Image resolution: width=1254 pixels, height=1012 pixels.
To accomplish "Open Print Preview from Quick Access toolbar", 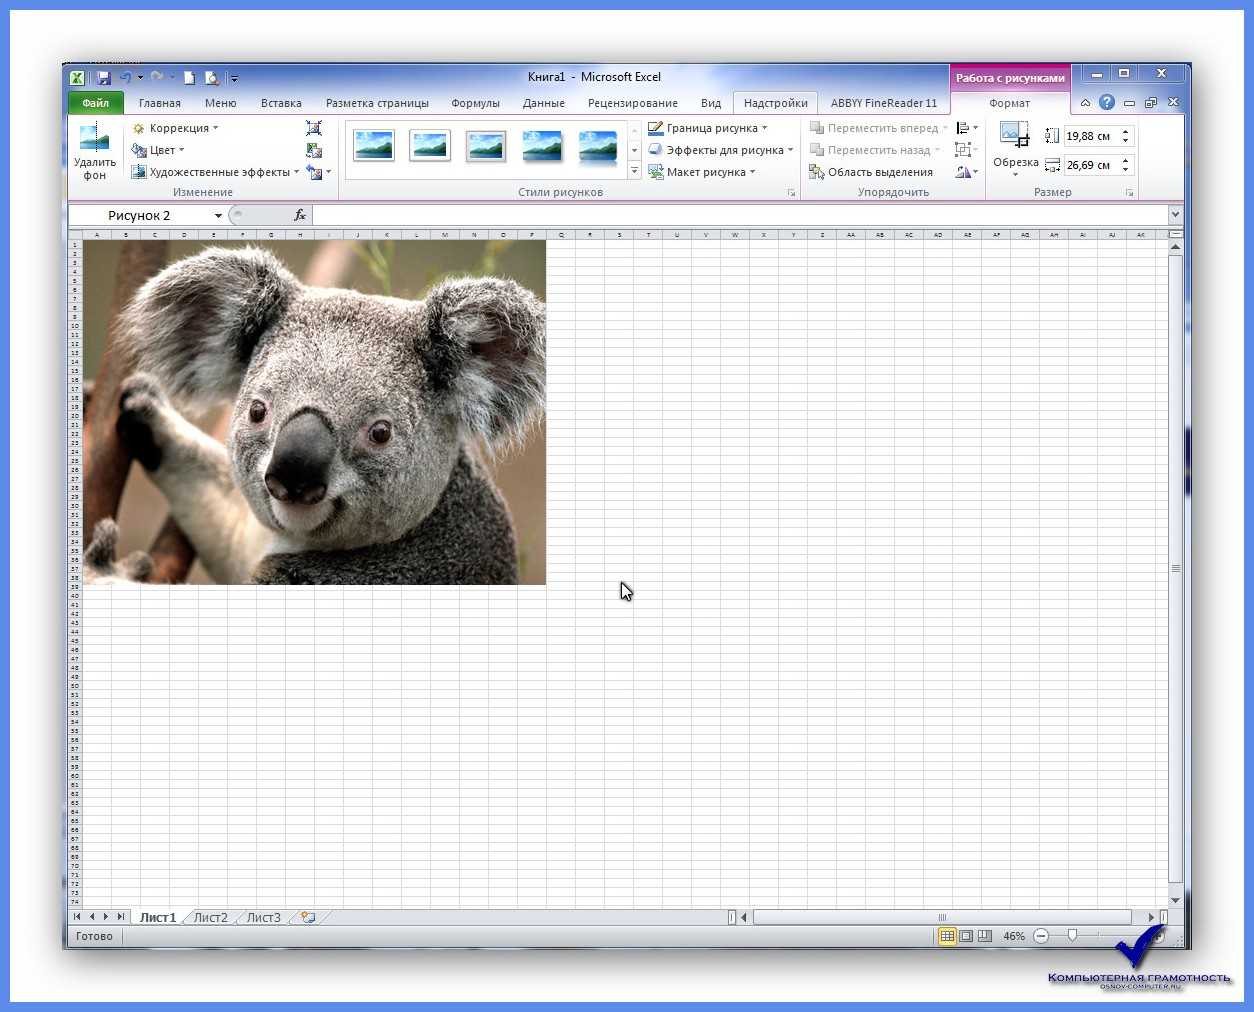I will pos(212,77).
